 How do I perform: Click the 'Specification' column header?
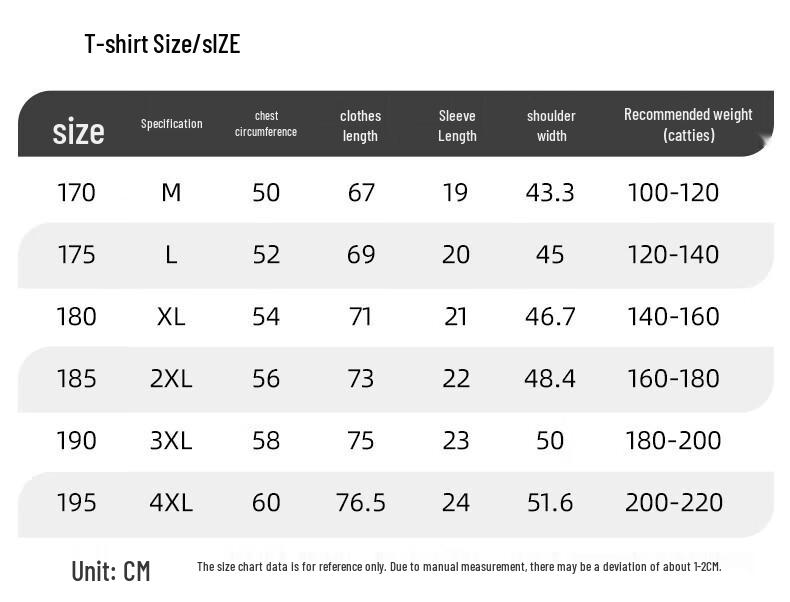click(x=171, y=124)
